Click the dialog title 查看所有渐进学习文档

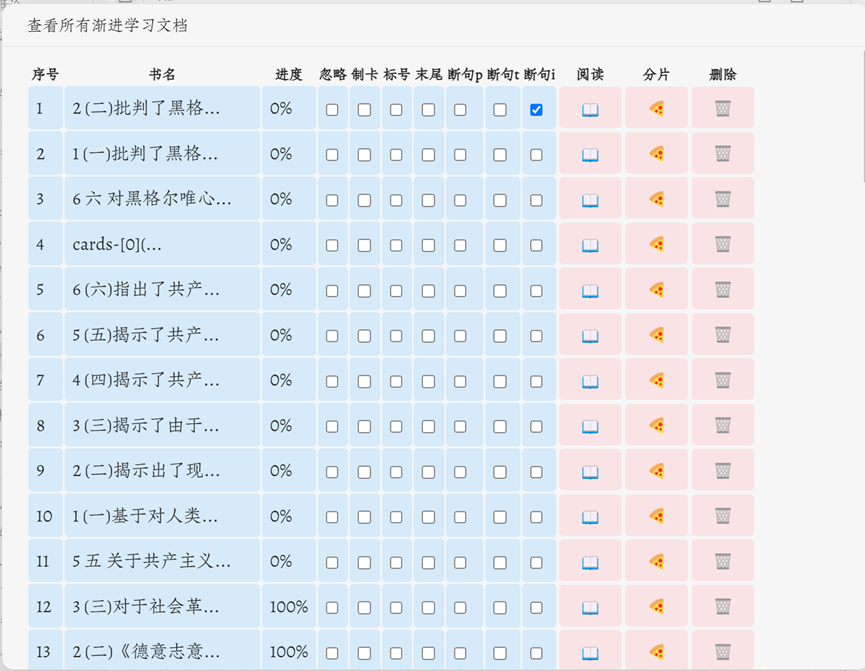coord(108,25)
